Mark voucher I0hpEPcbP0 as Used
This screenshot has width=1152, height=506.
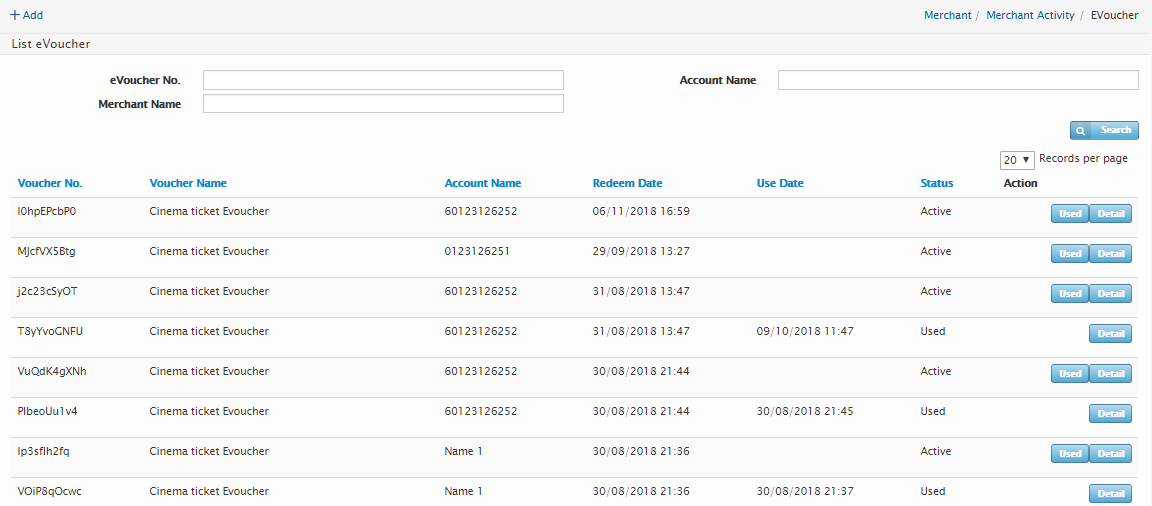1069,213
